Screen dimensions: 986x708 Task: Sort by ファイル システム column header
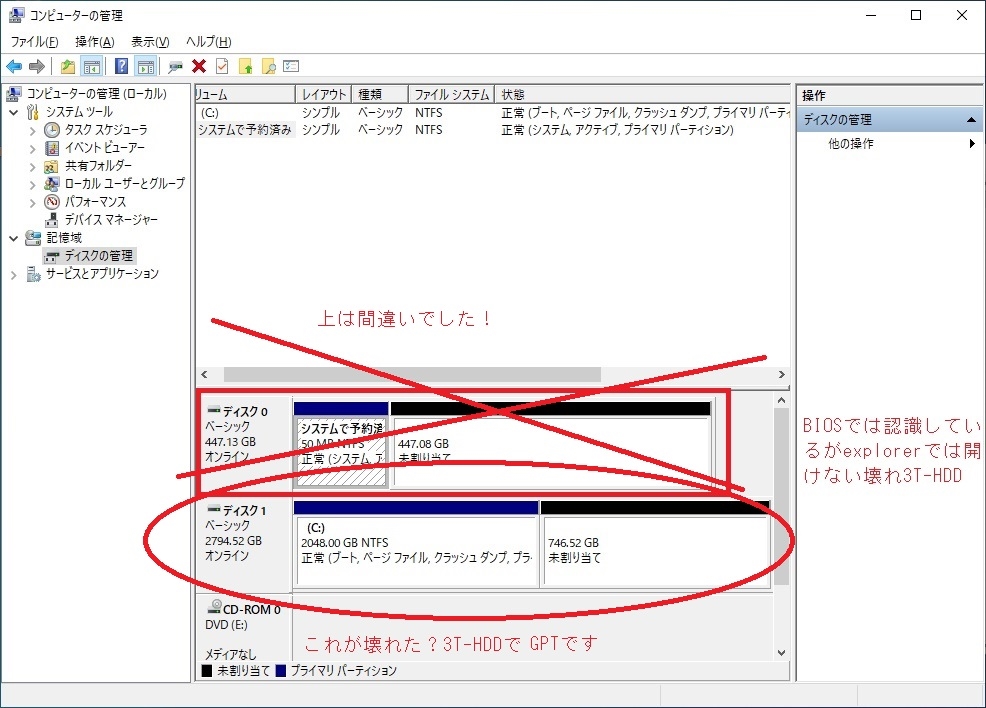[451, 94]
